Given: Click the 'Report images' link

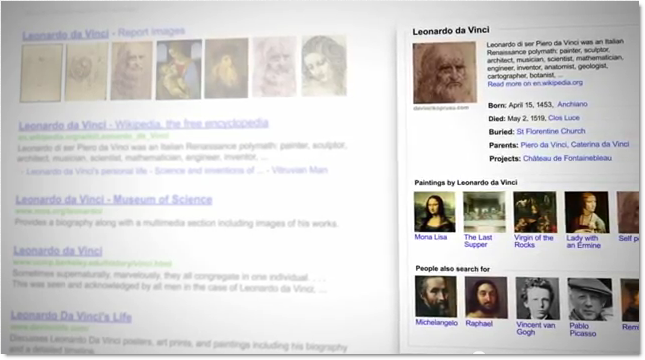Looking at the screenshot, I should (151, 32).
